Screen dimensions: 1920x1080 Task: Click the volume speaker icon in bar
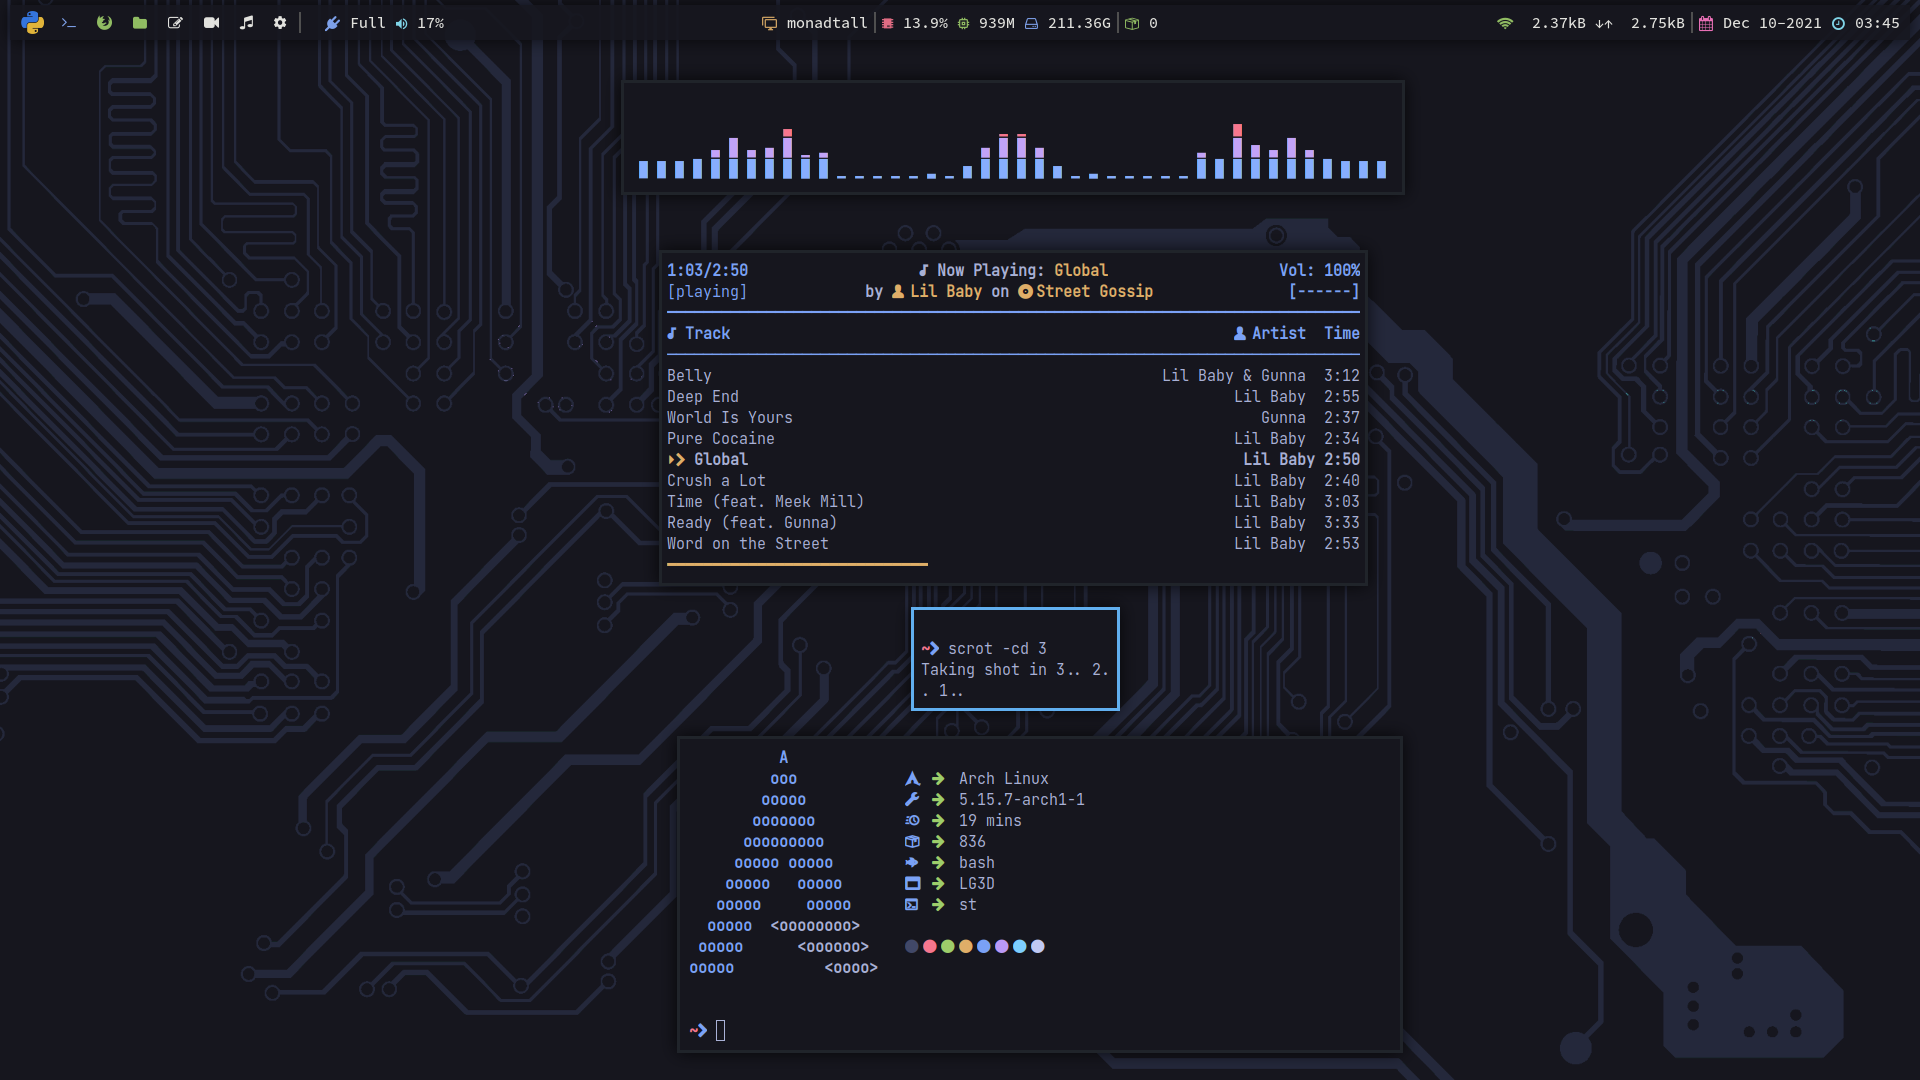pyautogui.click(x=401, y=23)
